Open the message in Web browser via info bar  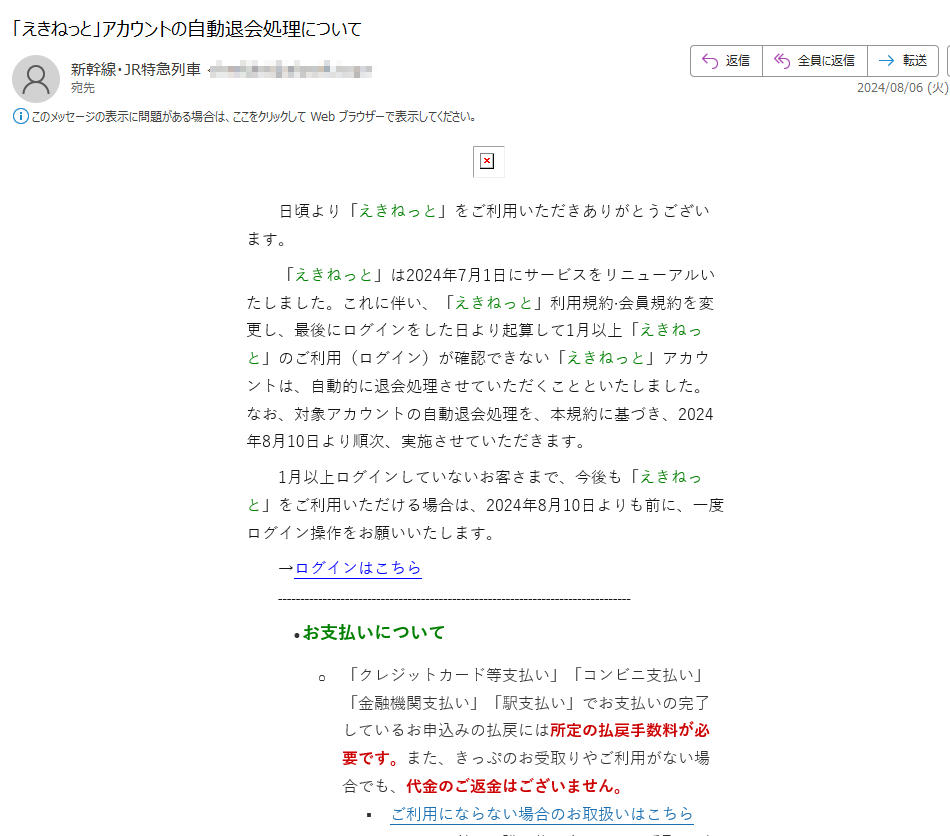[x=253, y=116]
